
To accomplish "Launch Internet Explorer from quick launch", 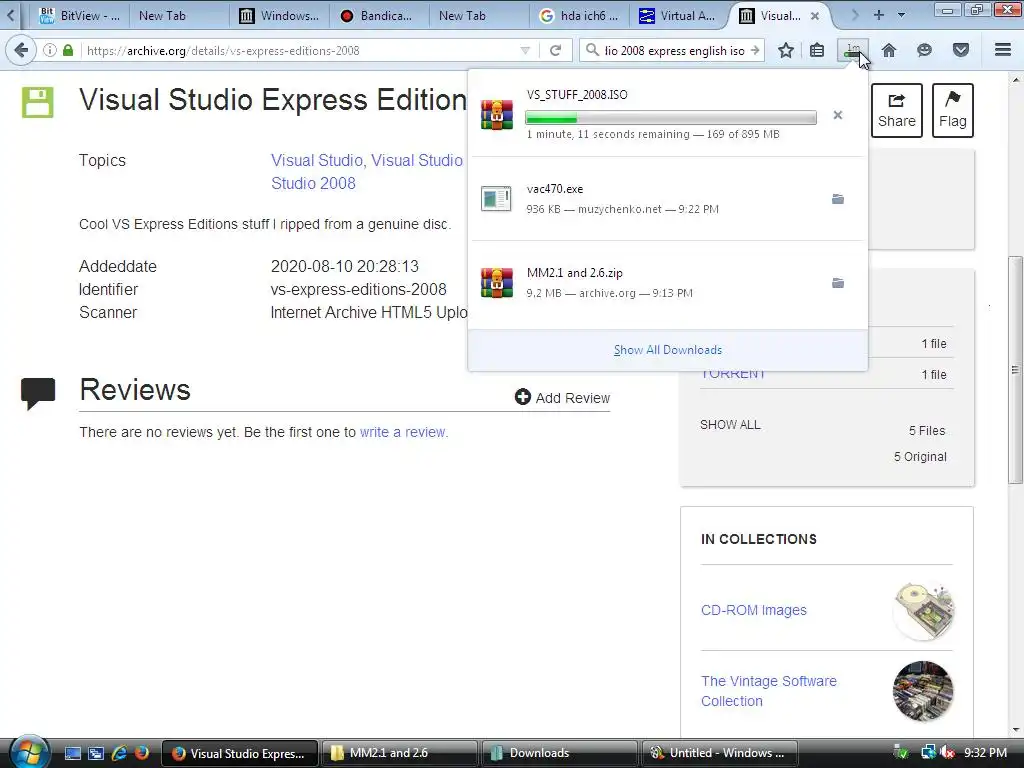I will (x=119, y=753).
